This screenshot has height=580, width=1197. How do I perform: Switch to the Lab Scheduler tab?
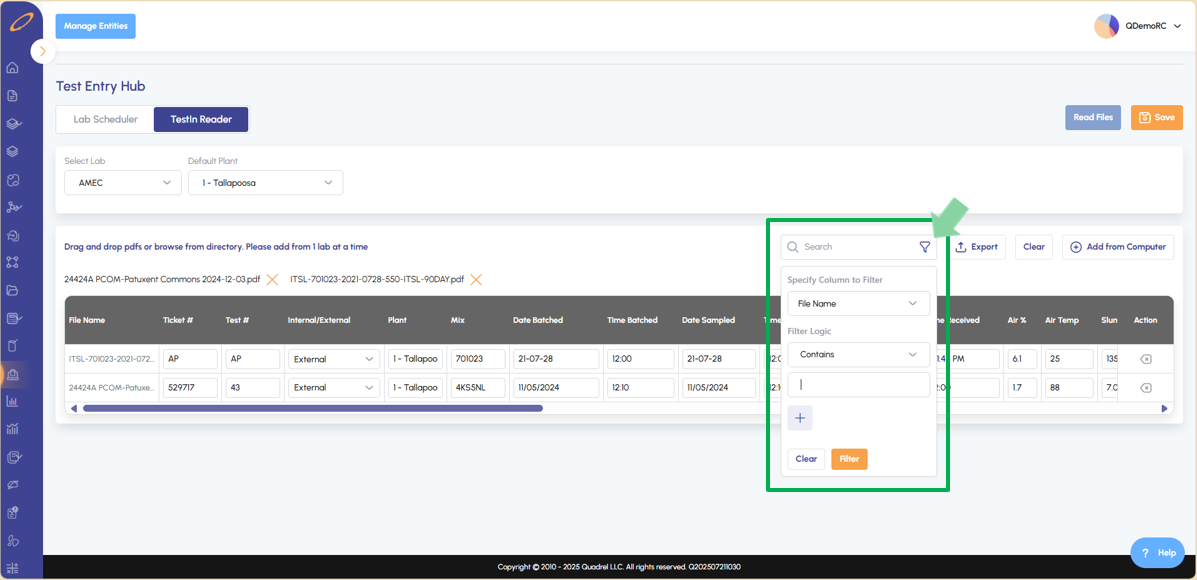(x=105, y=120)
